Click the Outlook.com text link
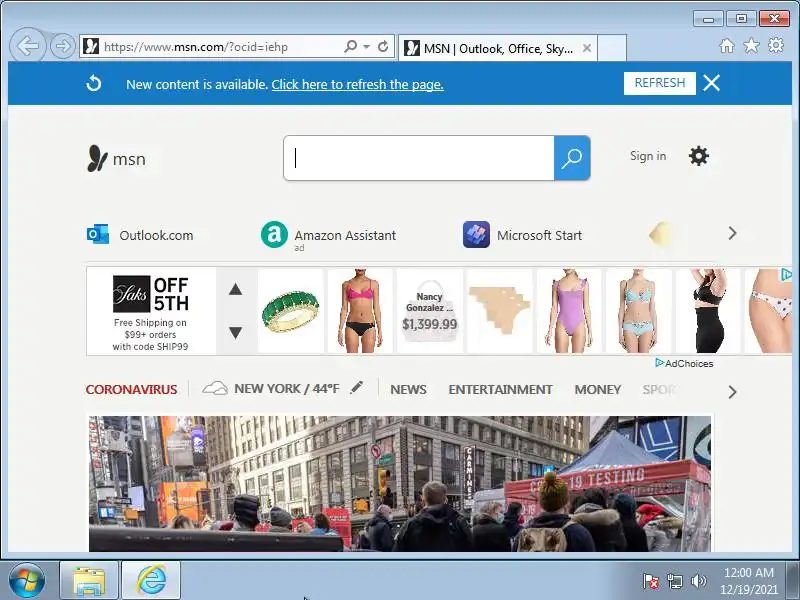 tap(156, 235)
